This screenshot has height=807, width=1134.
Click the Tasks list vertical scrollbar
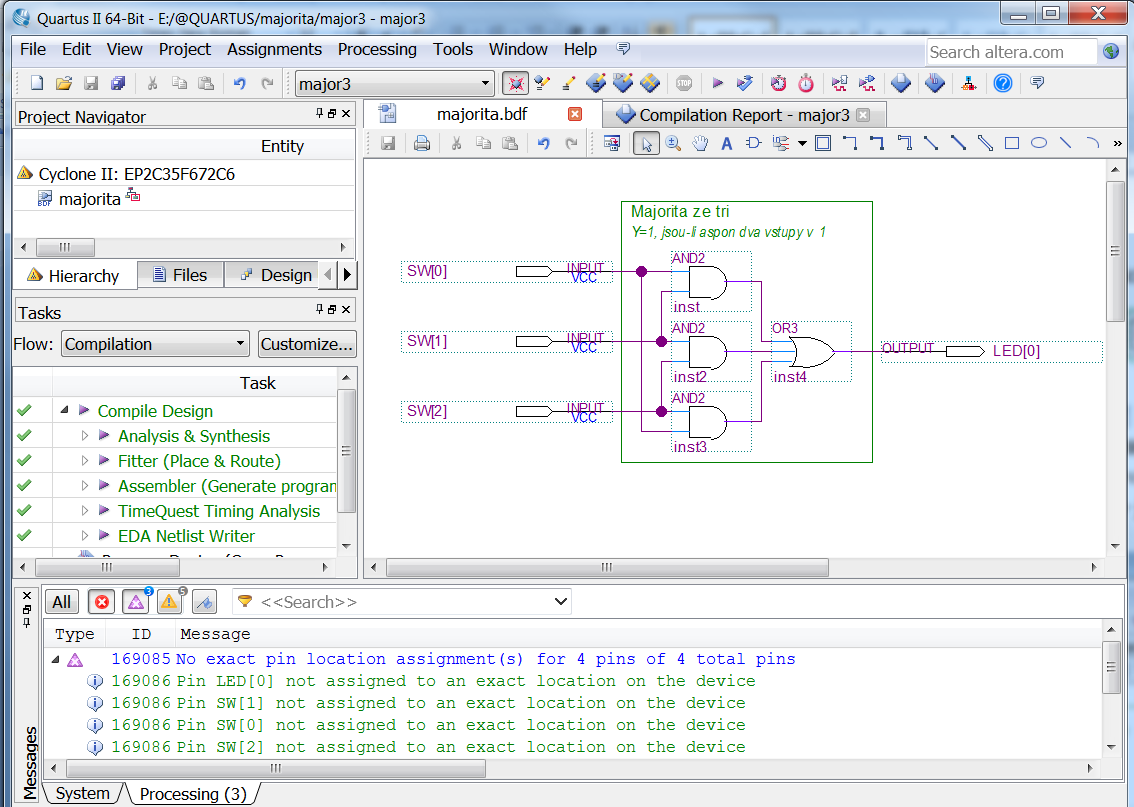[346, 461]
